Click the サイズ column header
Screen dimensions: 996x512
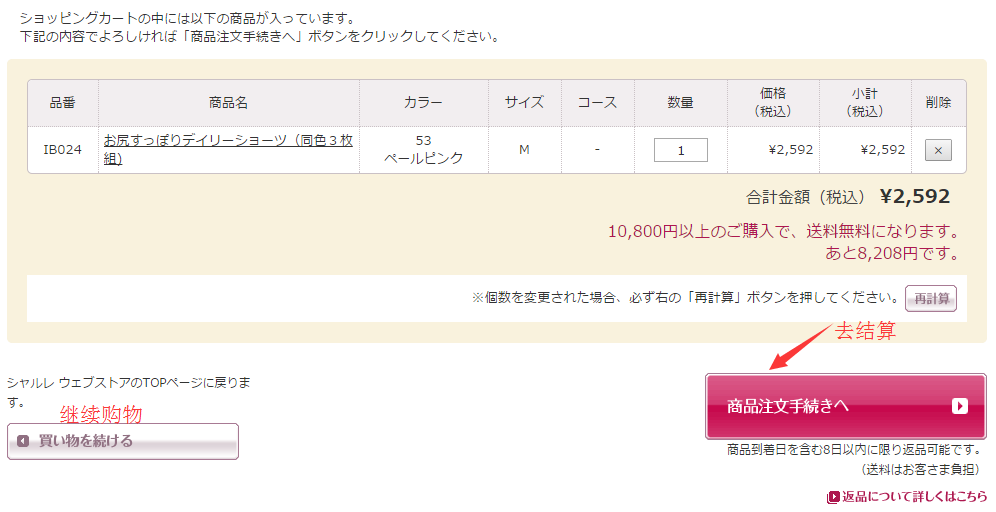(x=524, y=102)
